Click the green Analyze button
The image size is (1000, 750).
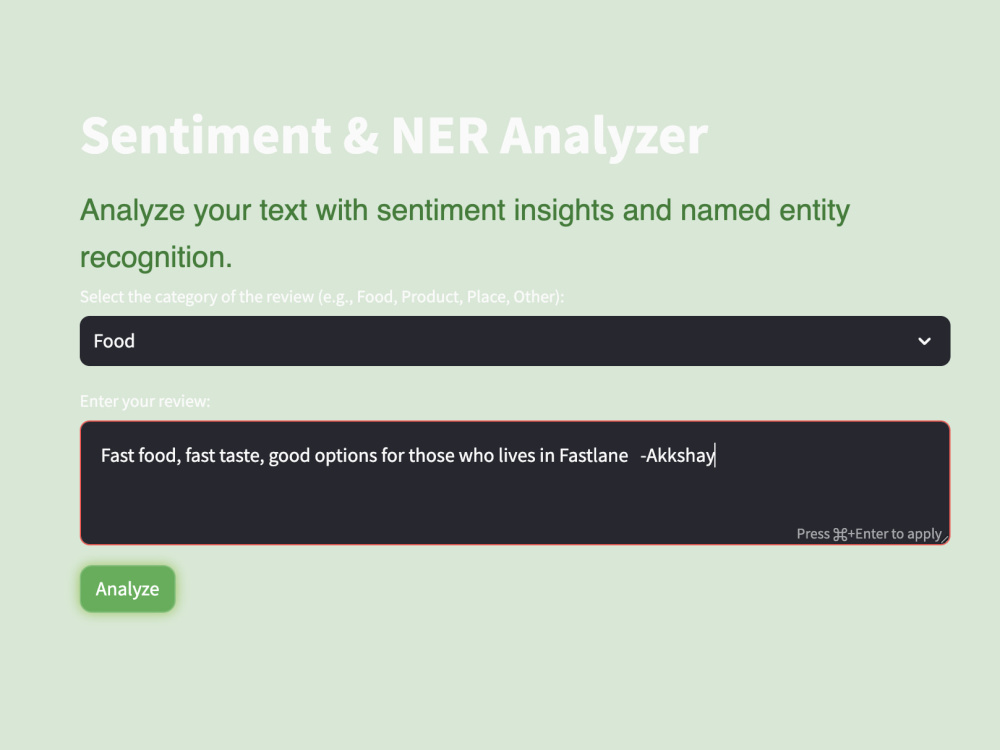point(128,589)
